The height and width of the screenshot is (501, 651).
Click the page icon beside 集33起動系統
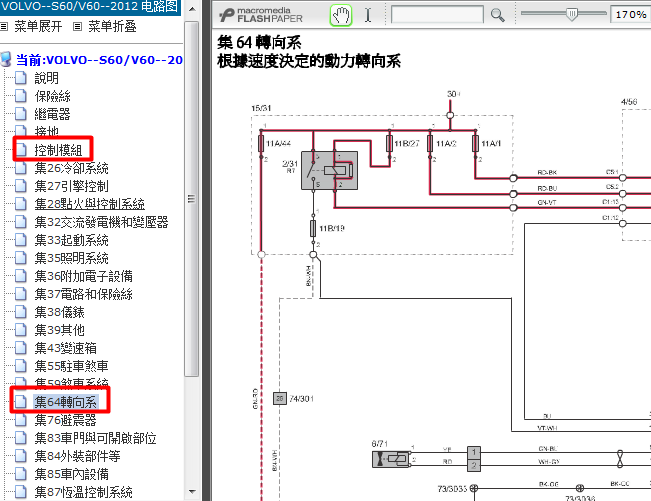[x=21, y=240]
